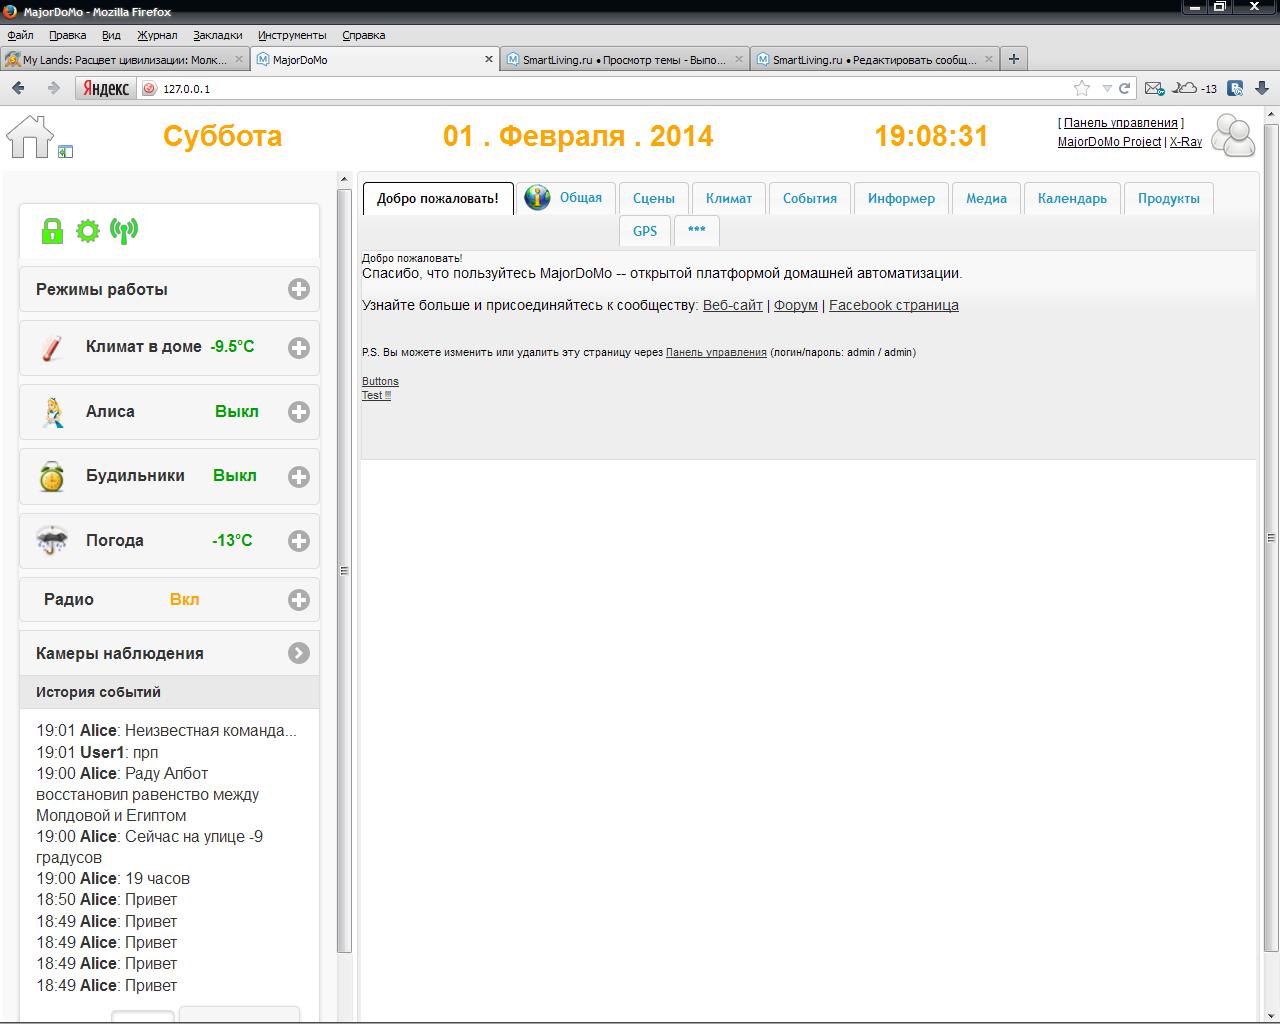1280x1024 pixels.
Task: Click the browser address bar
Action: [600, 89]
